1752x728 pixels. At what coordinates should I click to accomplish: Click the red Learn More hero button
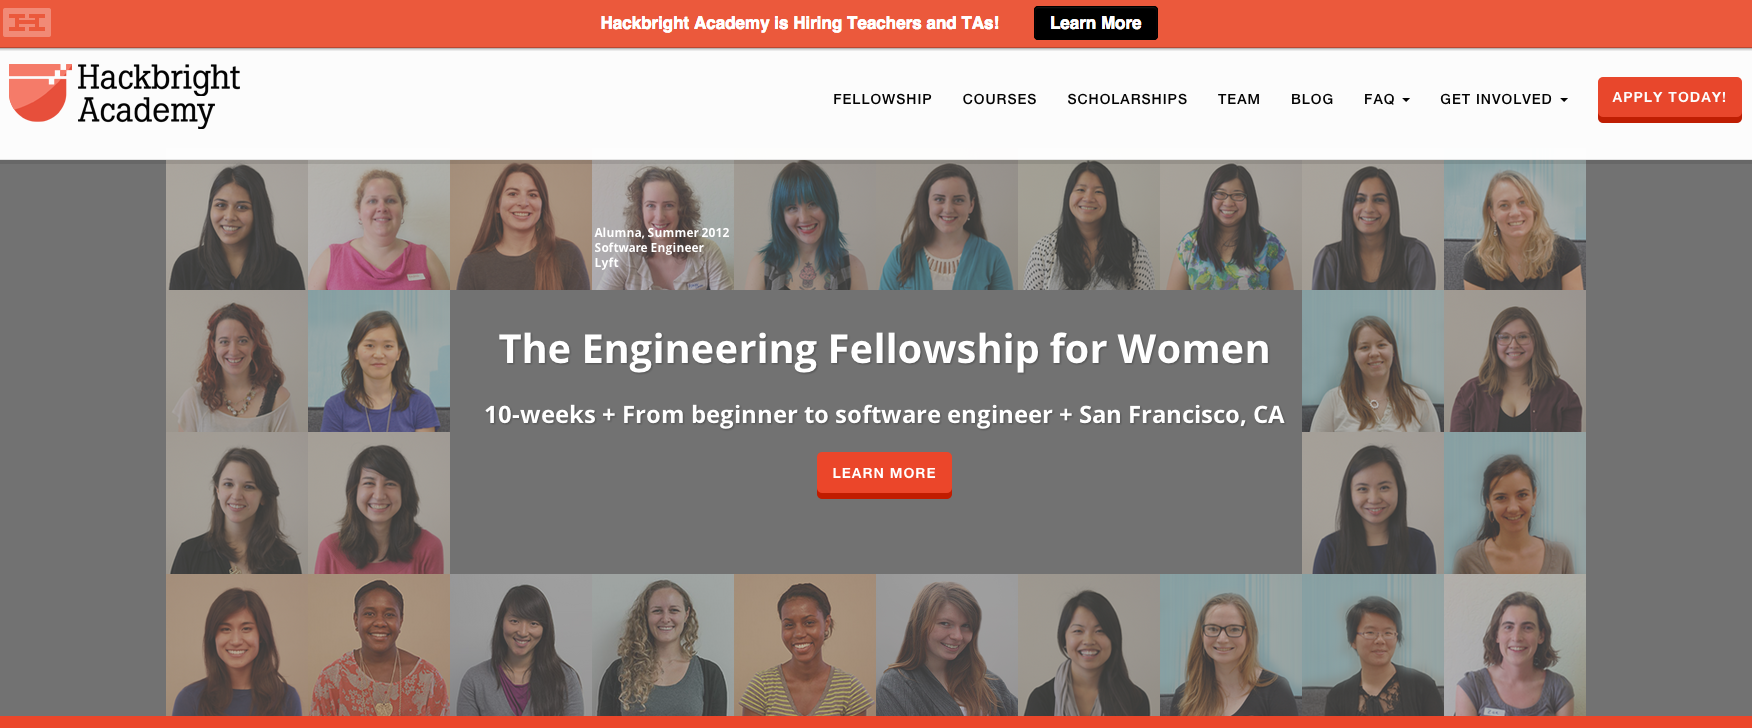pos(884,473)
